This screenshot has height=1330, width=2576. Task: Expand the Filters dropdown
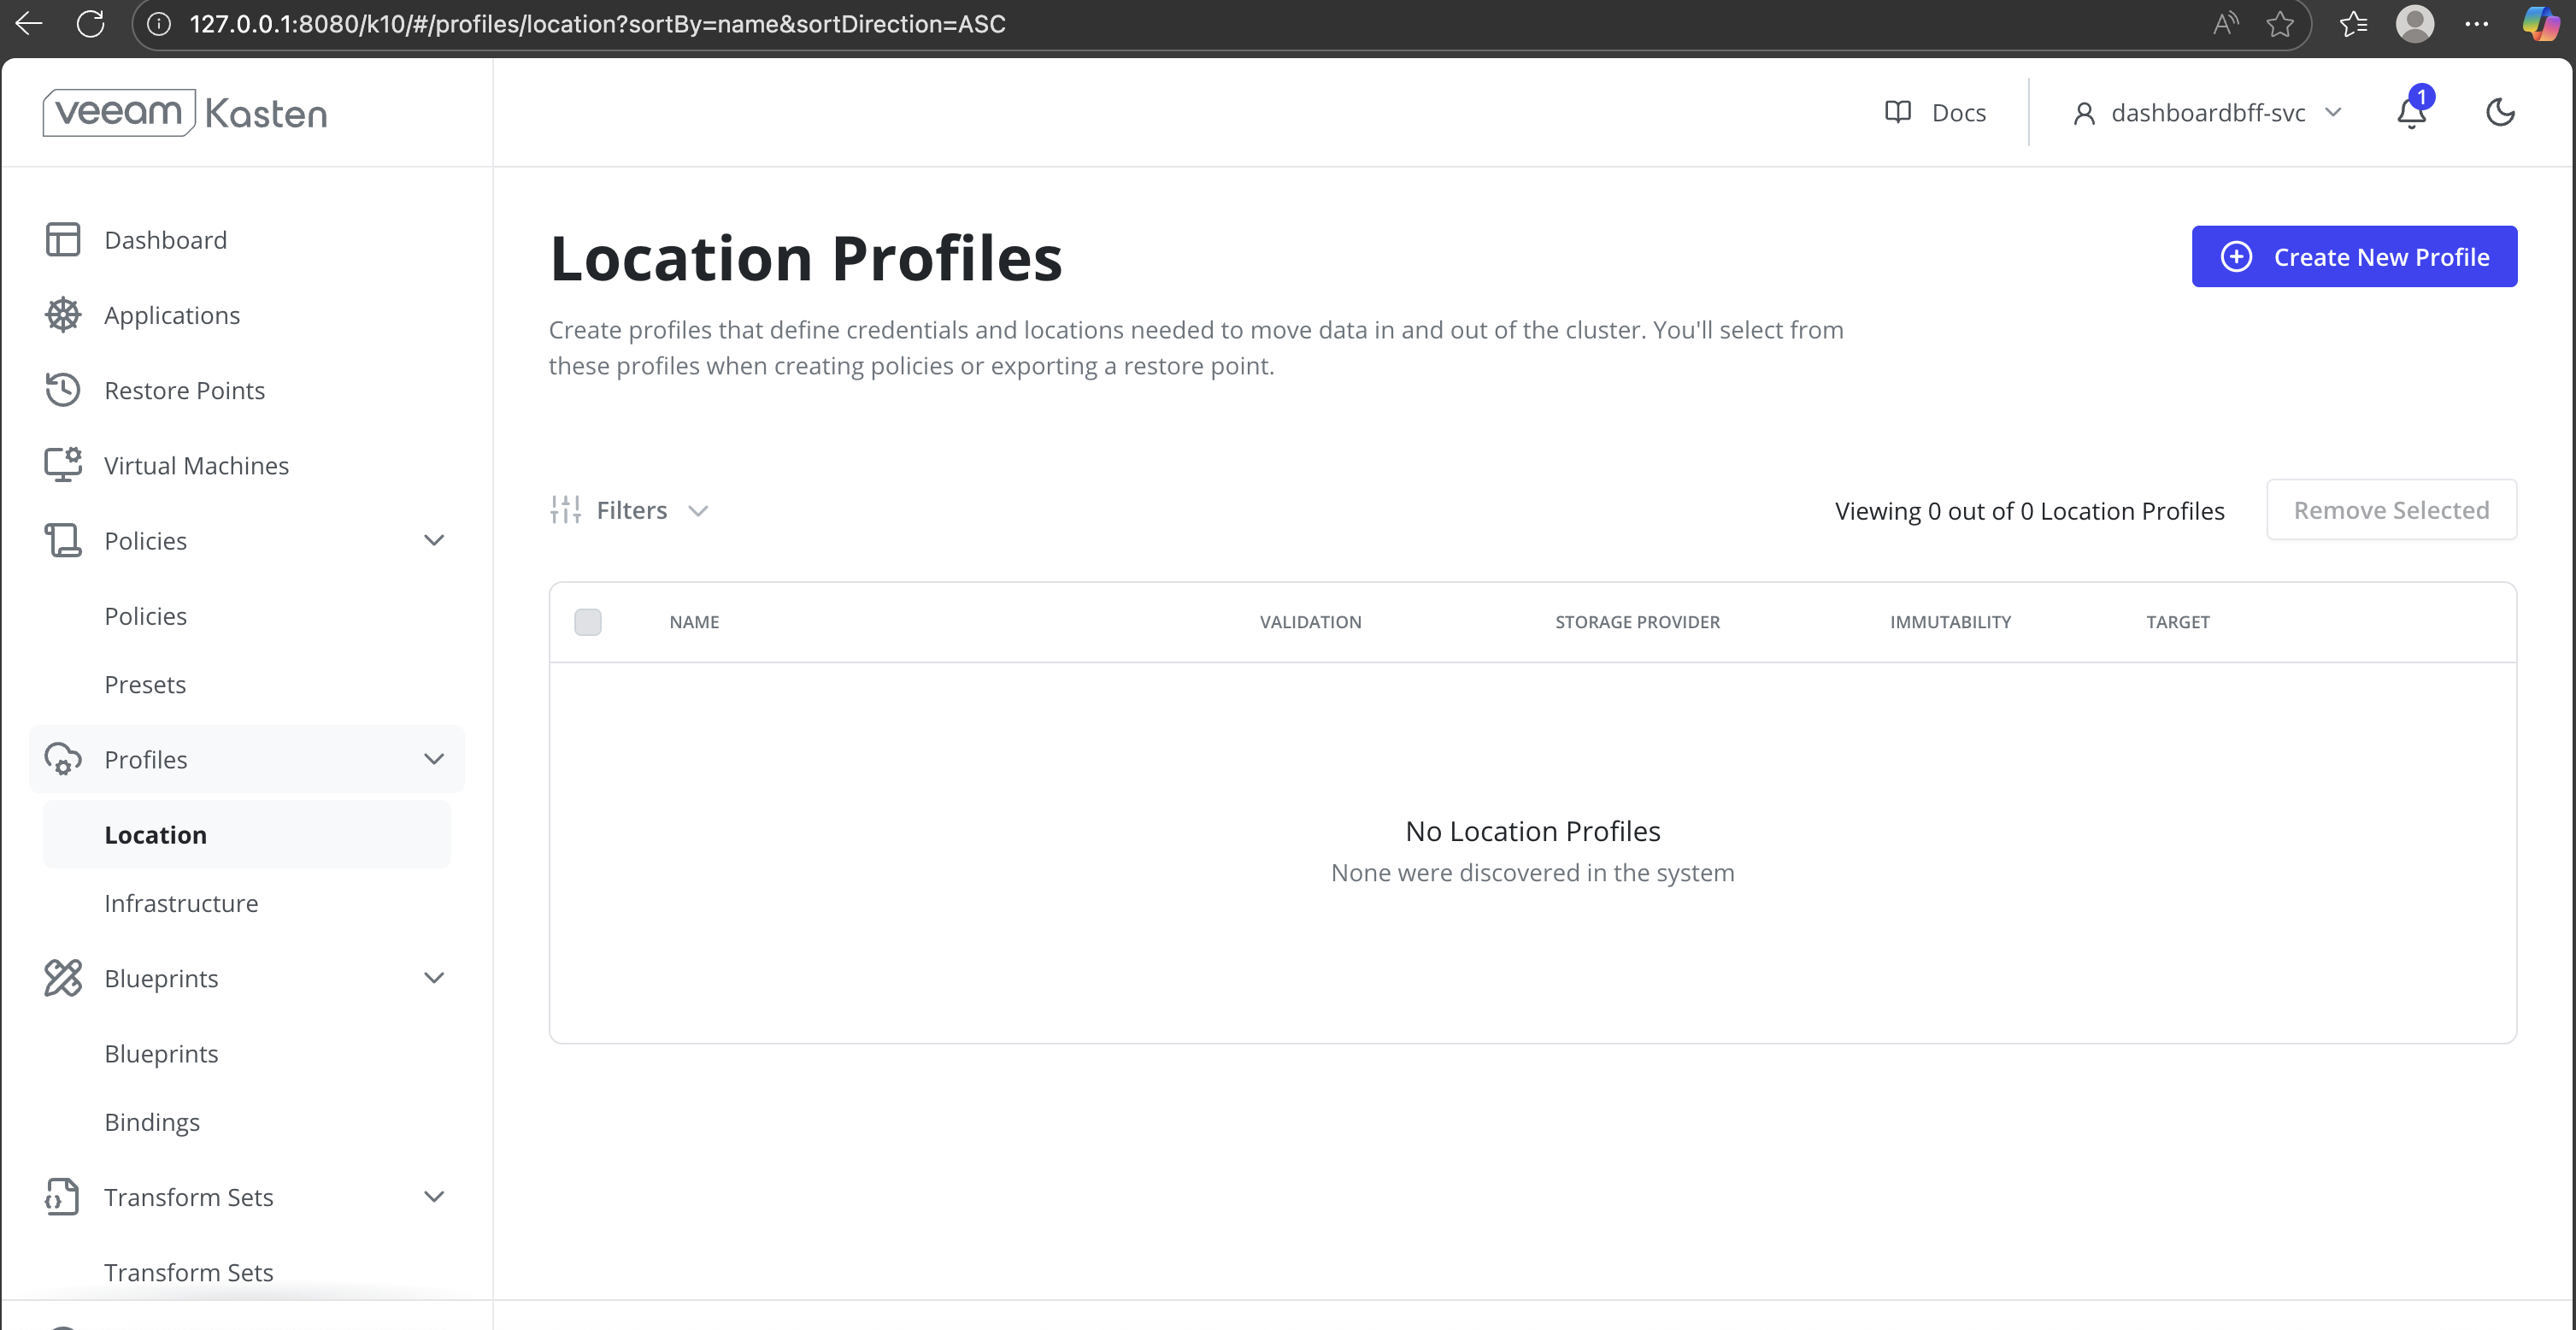[630, 511]
